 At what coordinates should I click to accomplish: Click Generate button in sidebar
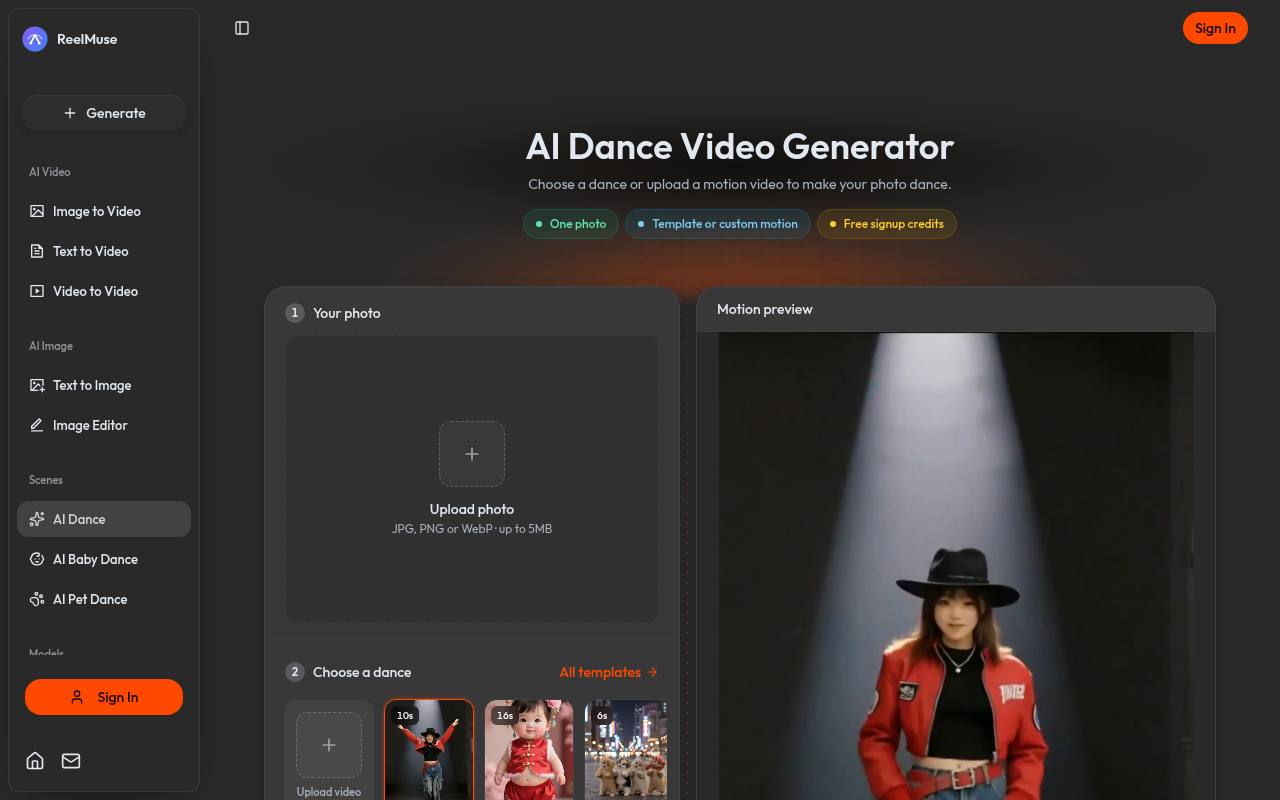[104, 113]
